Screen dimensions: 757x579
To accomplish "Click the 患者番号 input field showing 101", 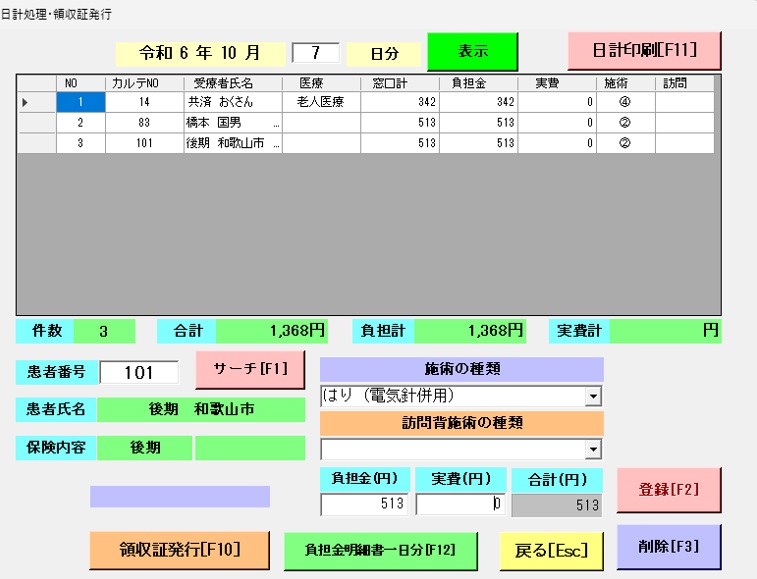I will (x=139, y=372).
